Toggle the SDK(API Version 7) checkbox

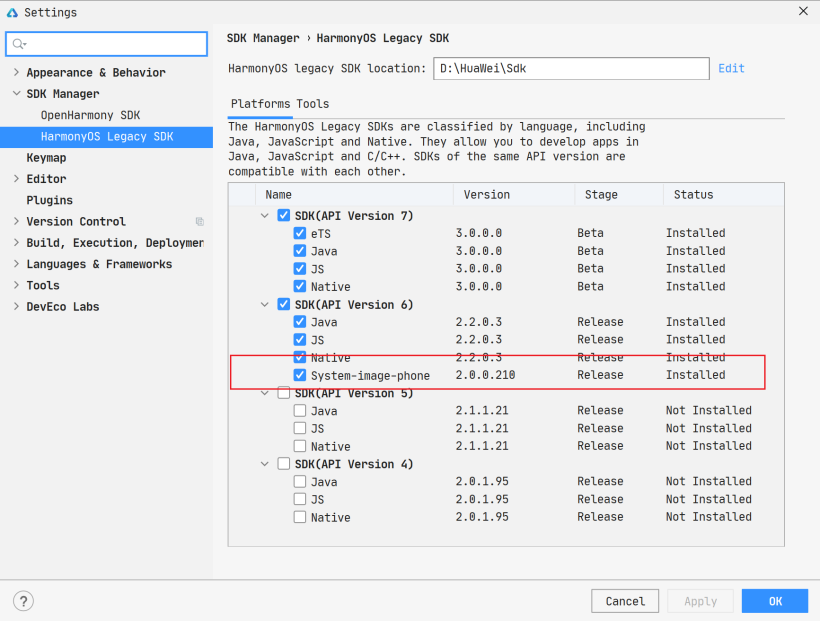point(283,216)
